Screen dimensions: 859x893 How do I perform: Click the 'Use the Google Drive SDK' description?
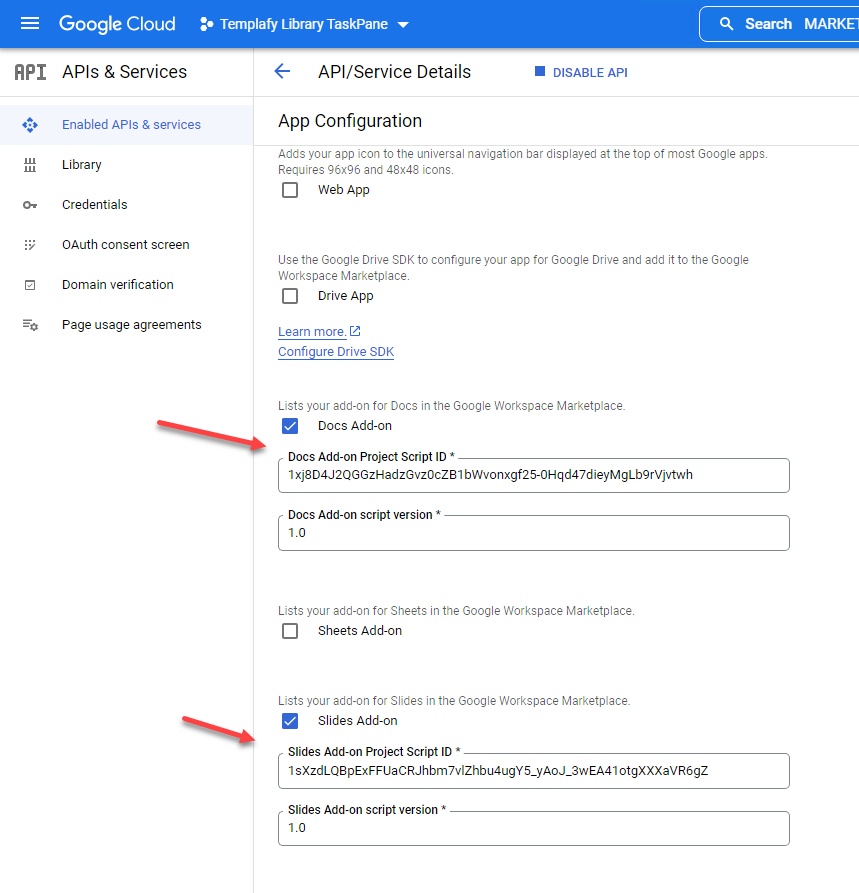click(513, 268)
